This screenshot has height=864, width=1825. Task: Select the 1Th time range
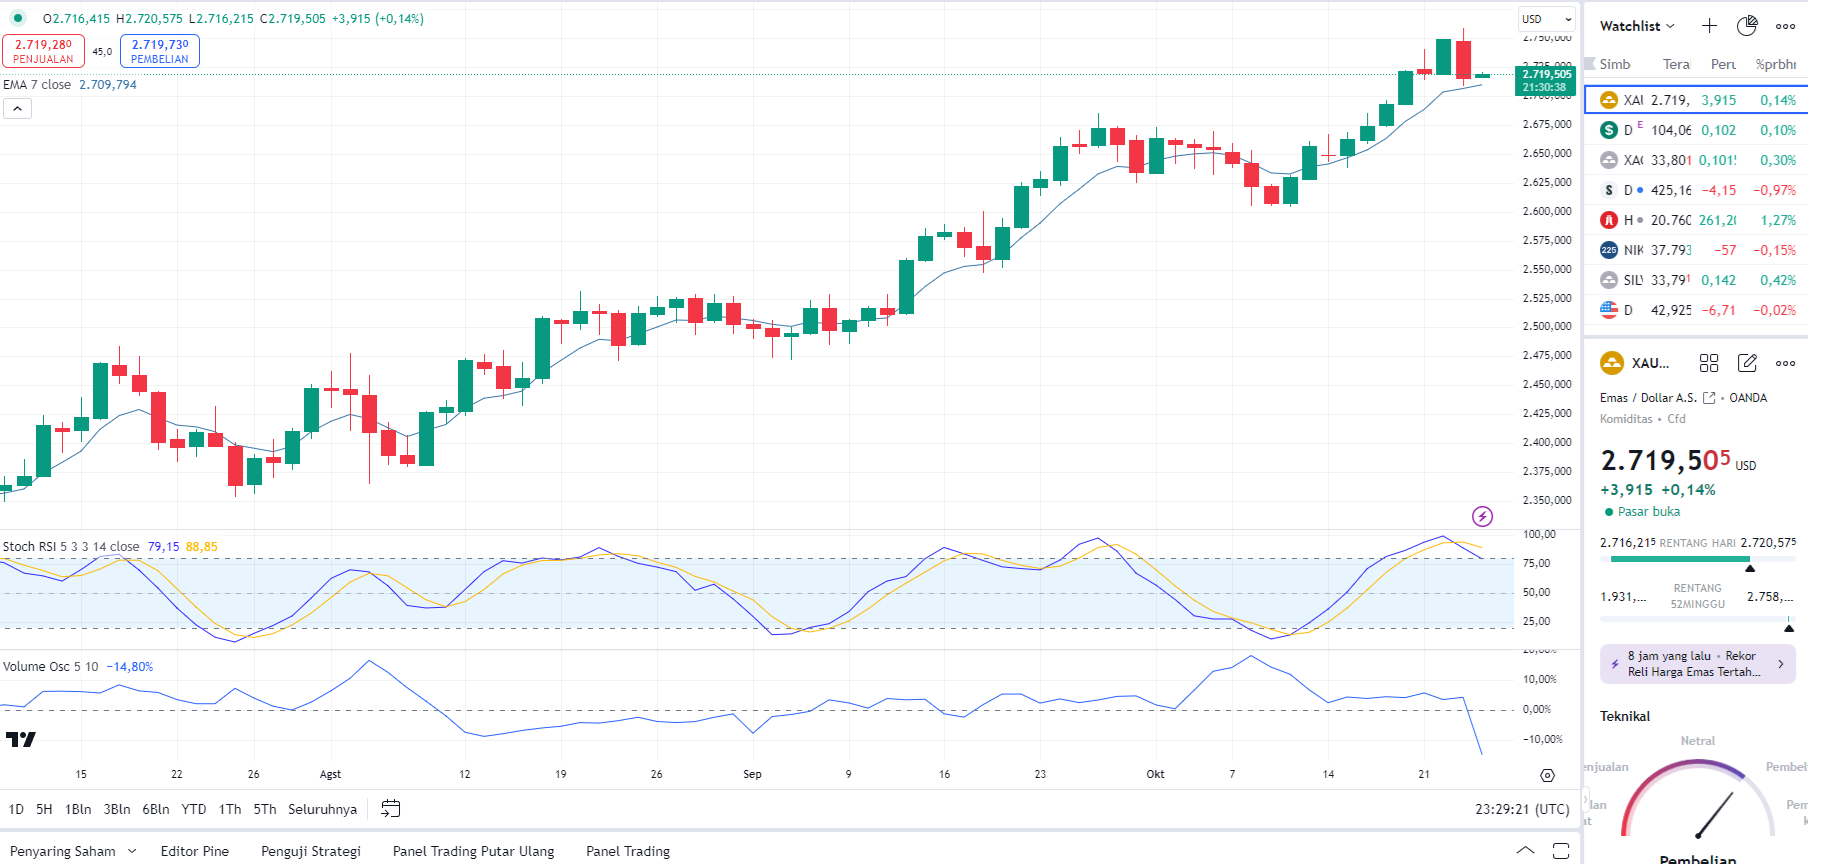pyautogui.click(x=230, y=809)
